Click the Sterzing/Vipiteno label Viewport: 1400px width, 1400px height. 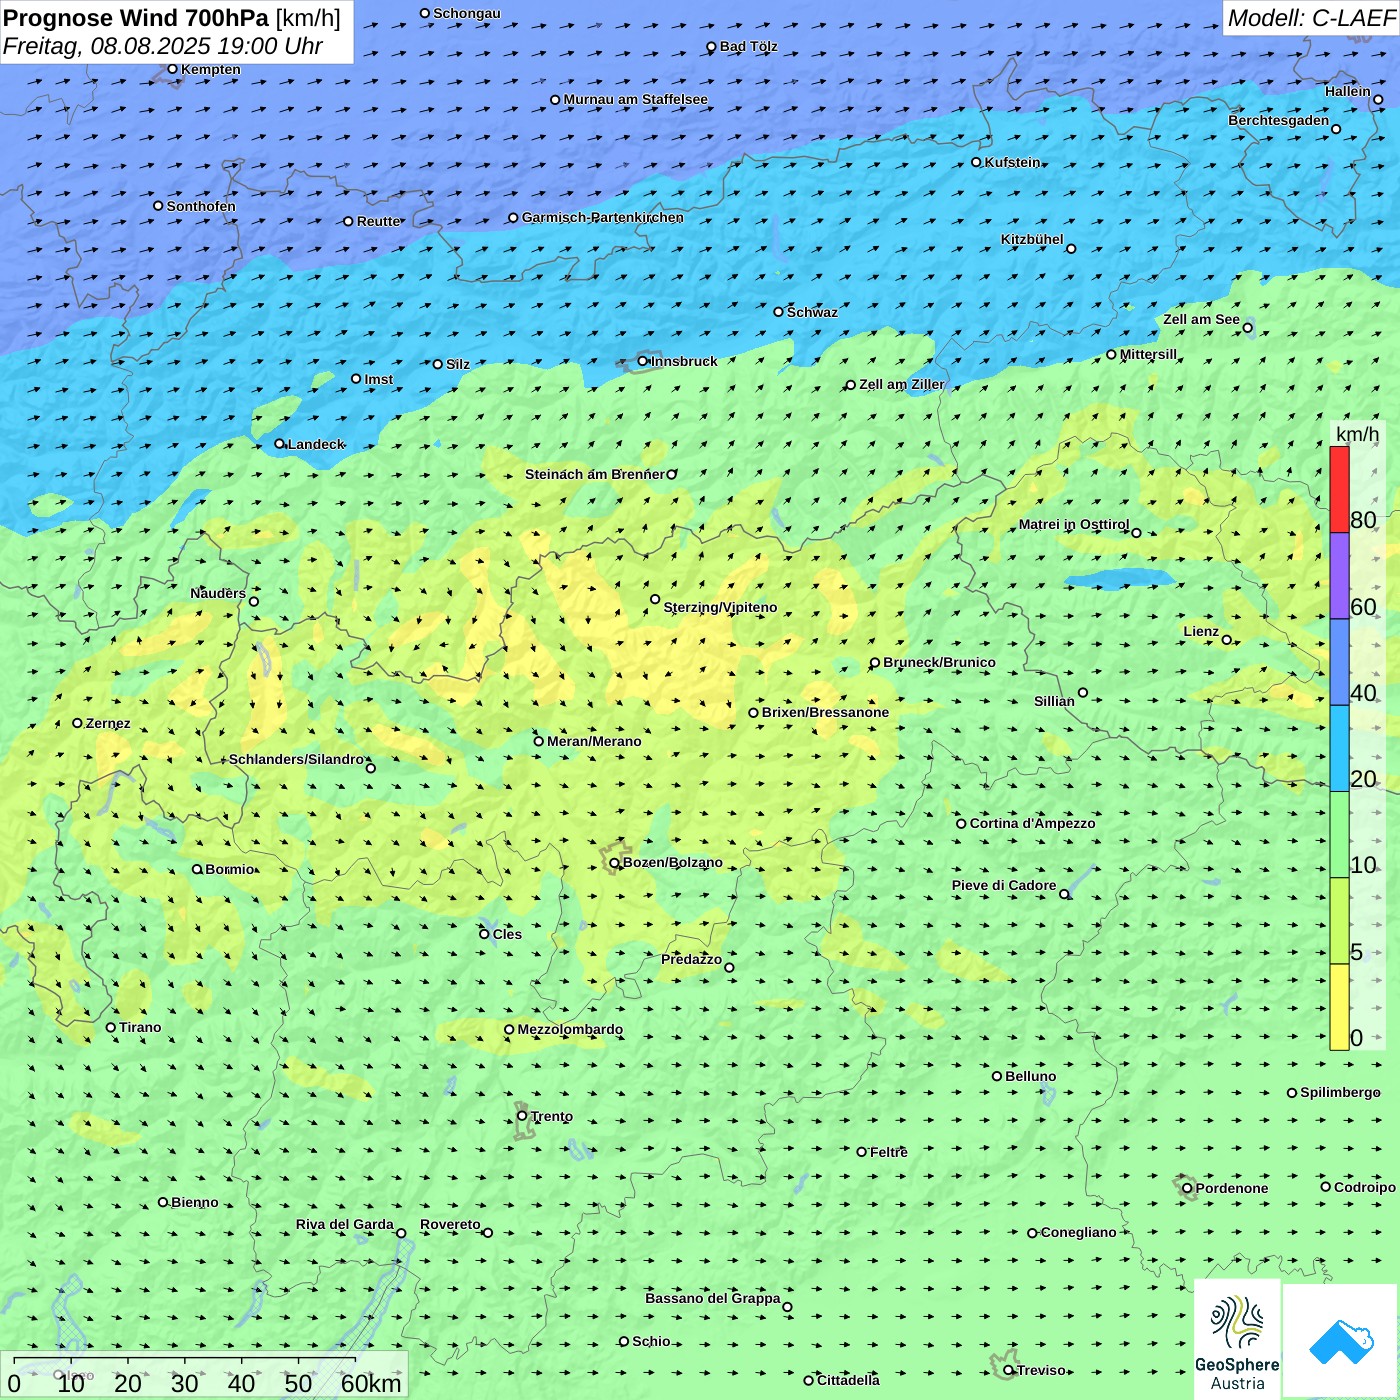point(720,607)
